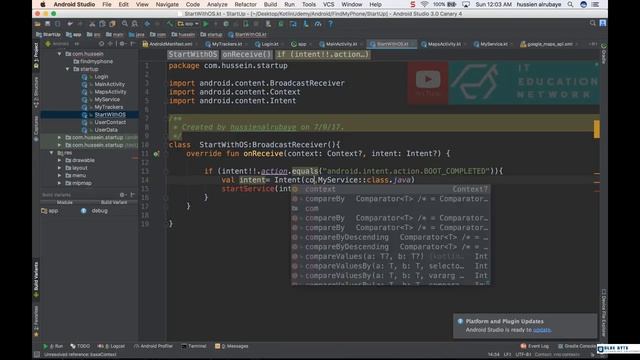Viewport: 640px width, 360px height.
Task: Click onReceive() breadcrumb in editor
Action: point(247,54)
